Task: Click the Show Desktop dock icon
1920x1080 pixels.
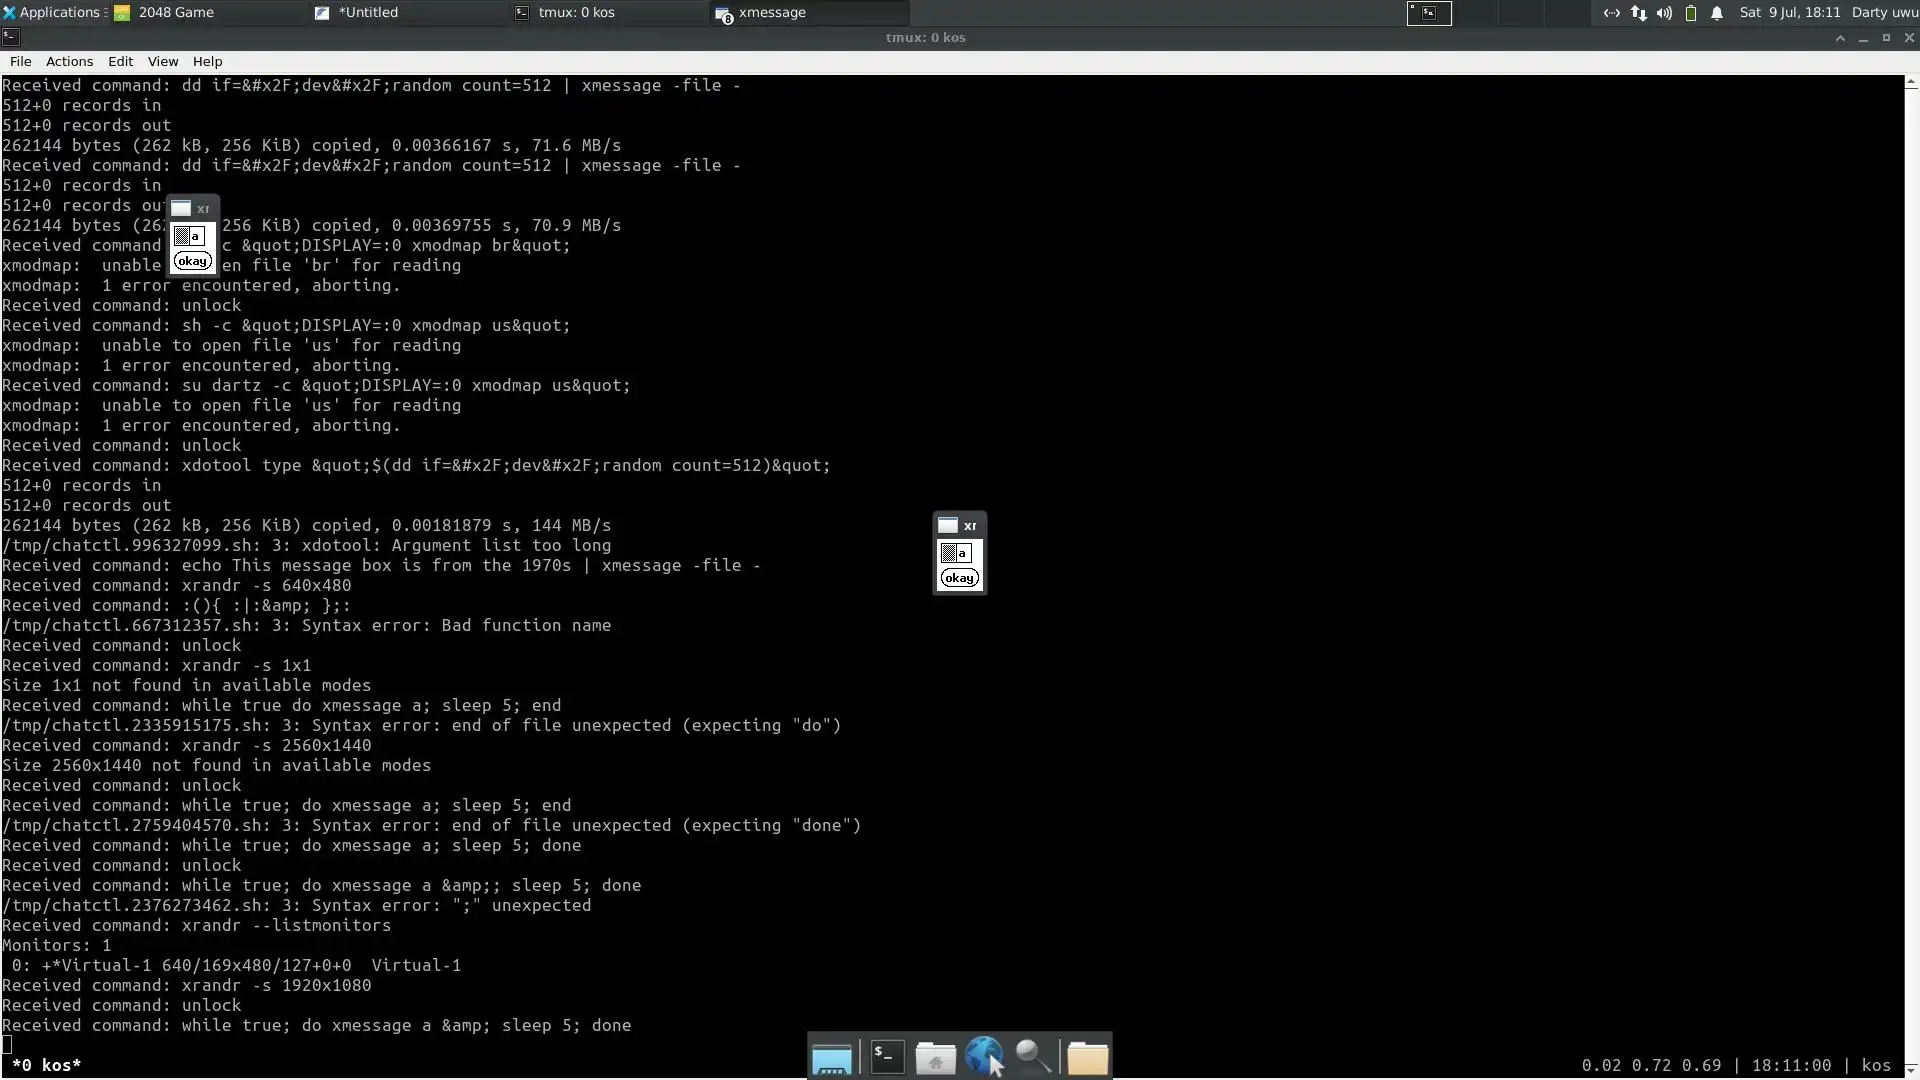Action: click(831, 1058)
